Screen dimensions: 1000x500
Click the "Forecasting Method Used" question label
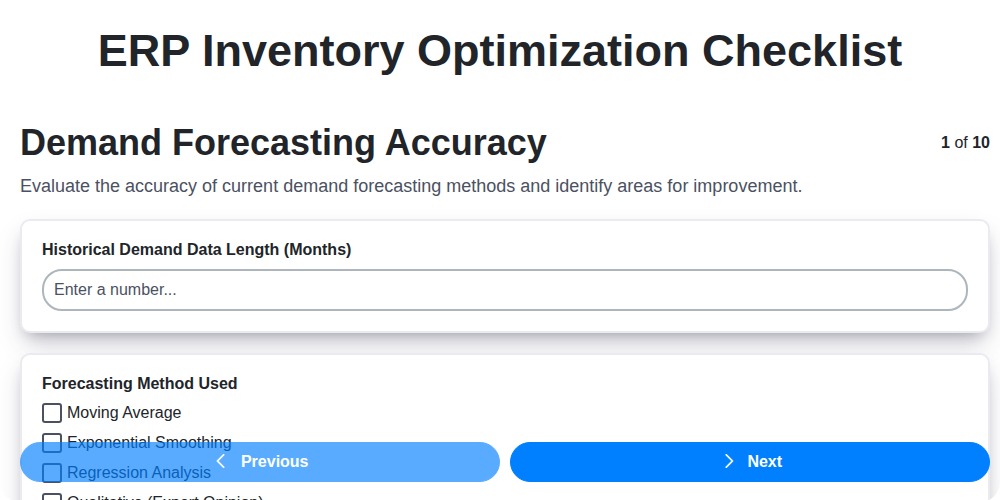(x=139, y=383)
